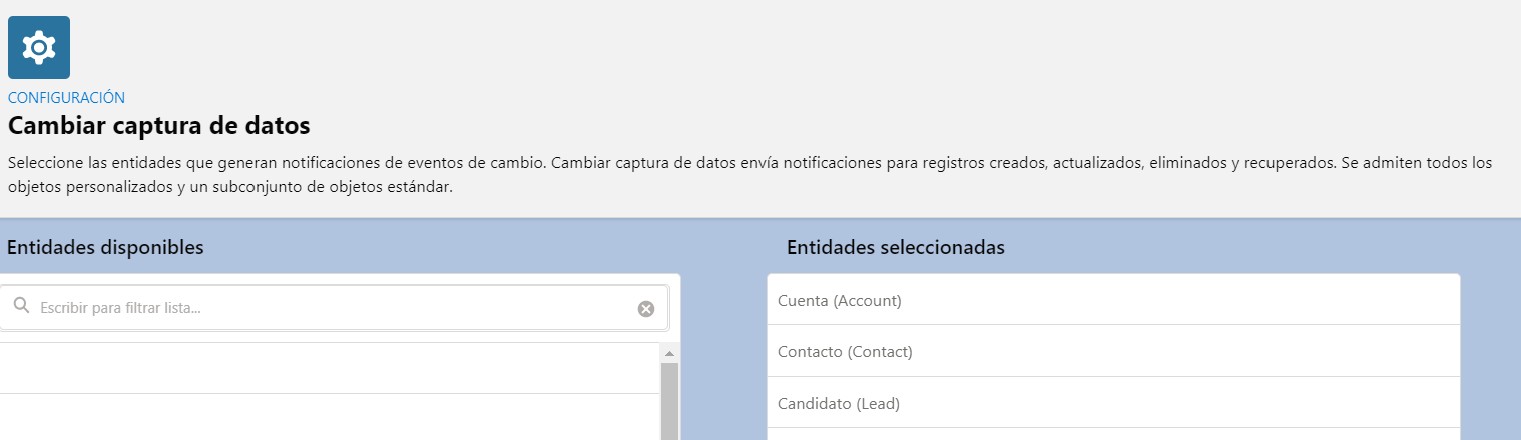Click the 'Entidades seleccionadas' heading
Screen dimensions: 1521x440
coord(895,248)
